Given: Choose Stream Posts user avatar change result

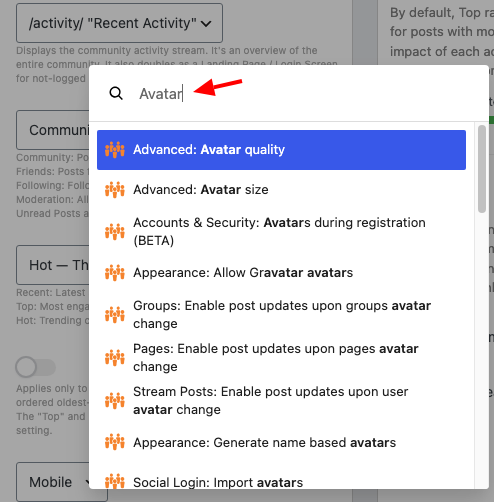Looking at the screenshot, I should click(x=281, y=400).
